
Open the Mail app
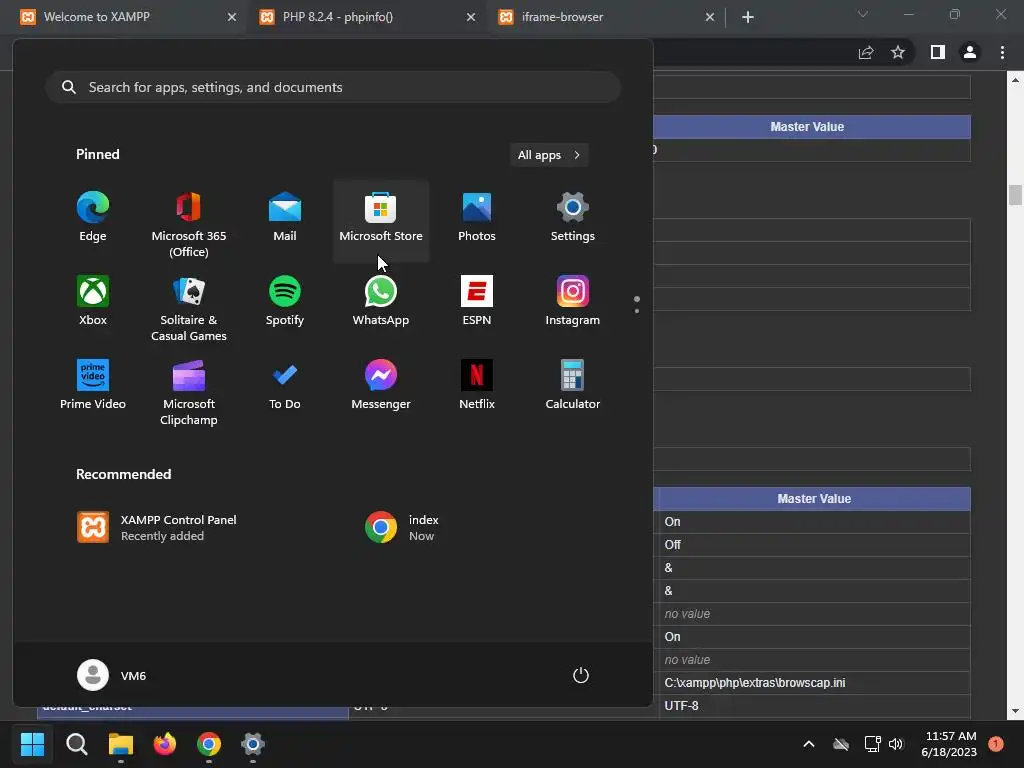tap(285, 218)
